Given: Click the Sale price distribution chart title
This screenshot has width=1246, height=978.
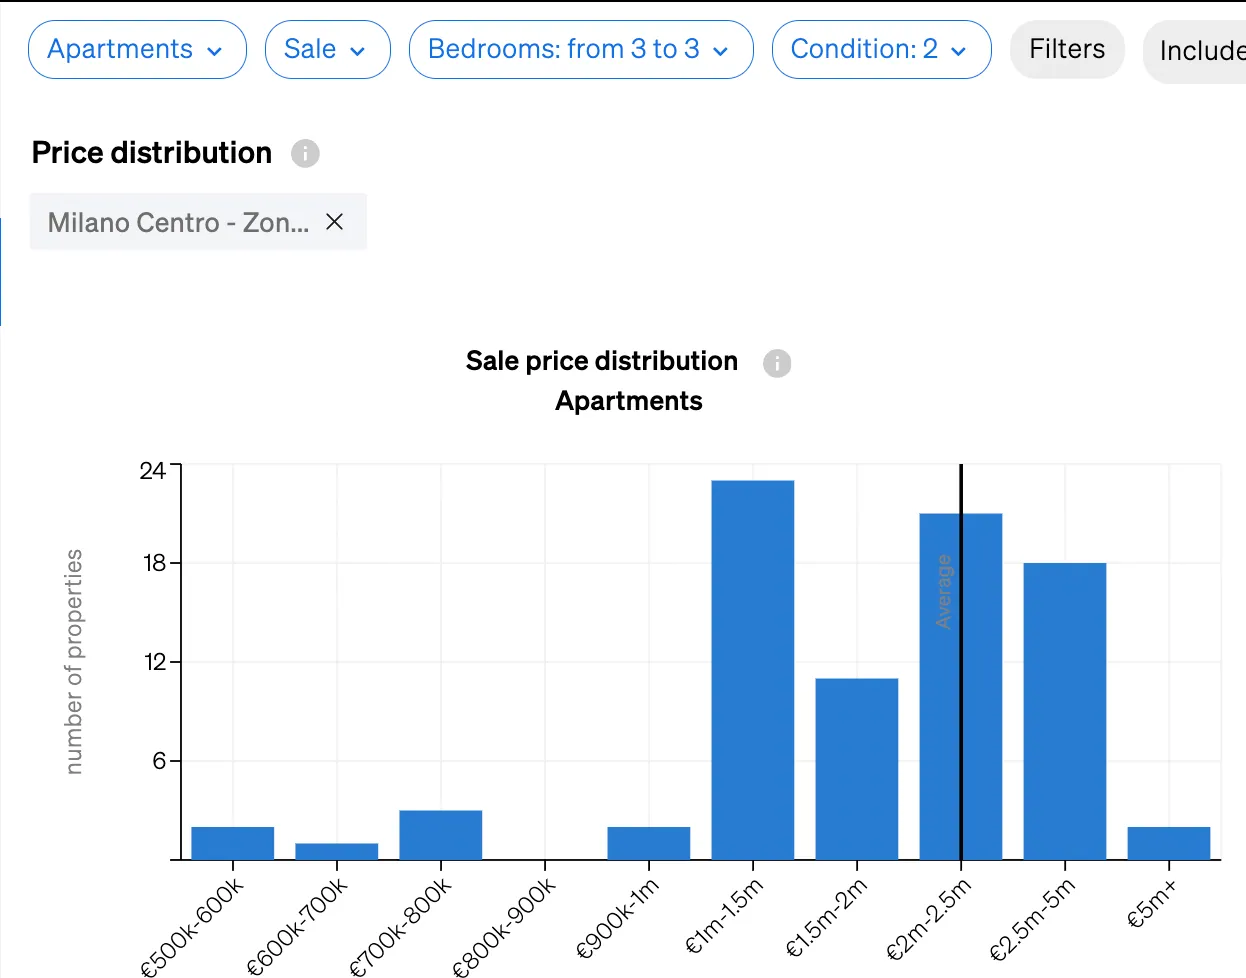Looking at the screenshot, I should click(x=602, y=361).
